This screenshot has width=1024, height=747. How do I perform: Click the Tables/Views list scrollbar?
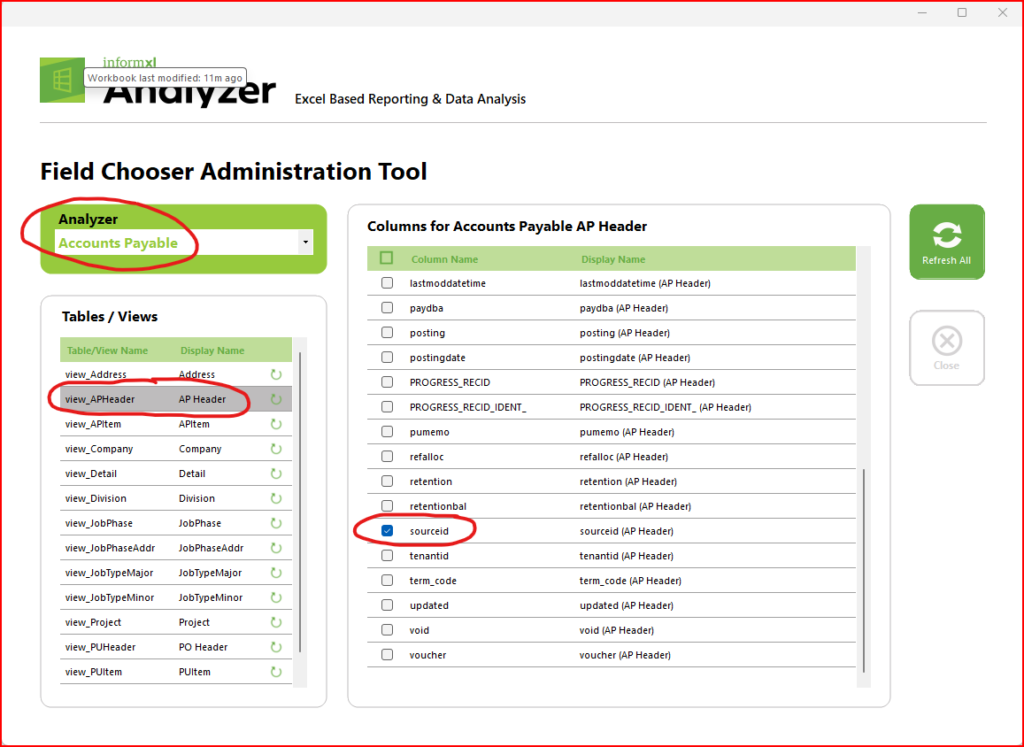click(x=300, y=501)
